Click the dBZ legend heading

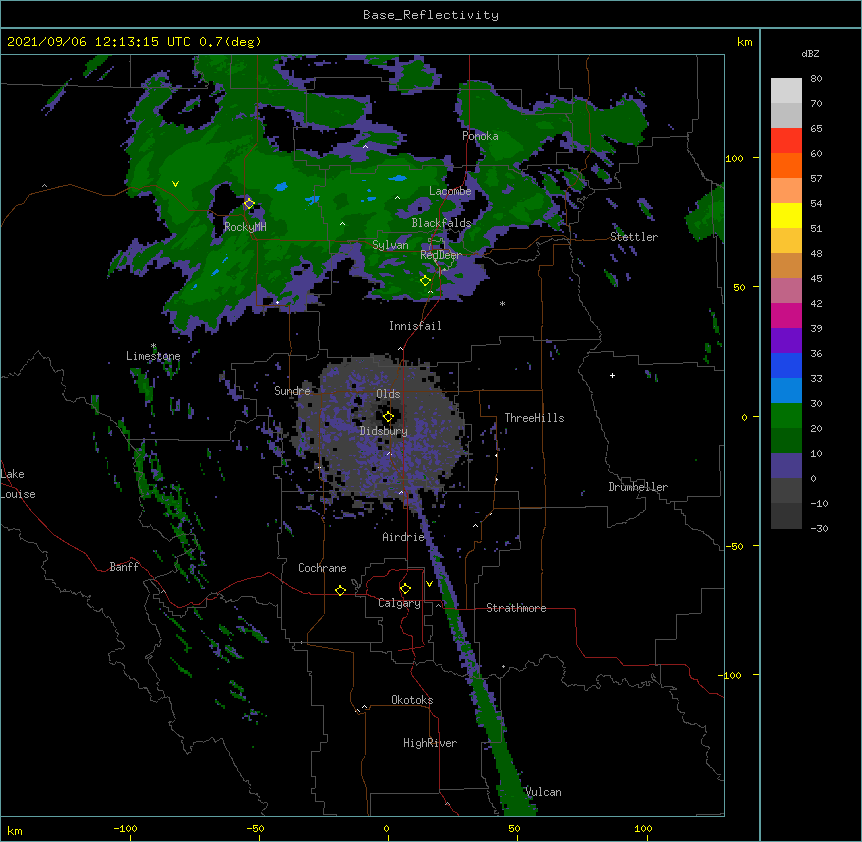pos(810,53)
